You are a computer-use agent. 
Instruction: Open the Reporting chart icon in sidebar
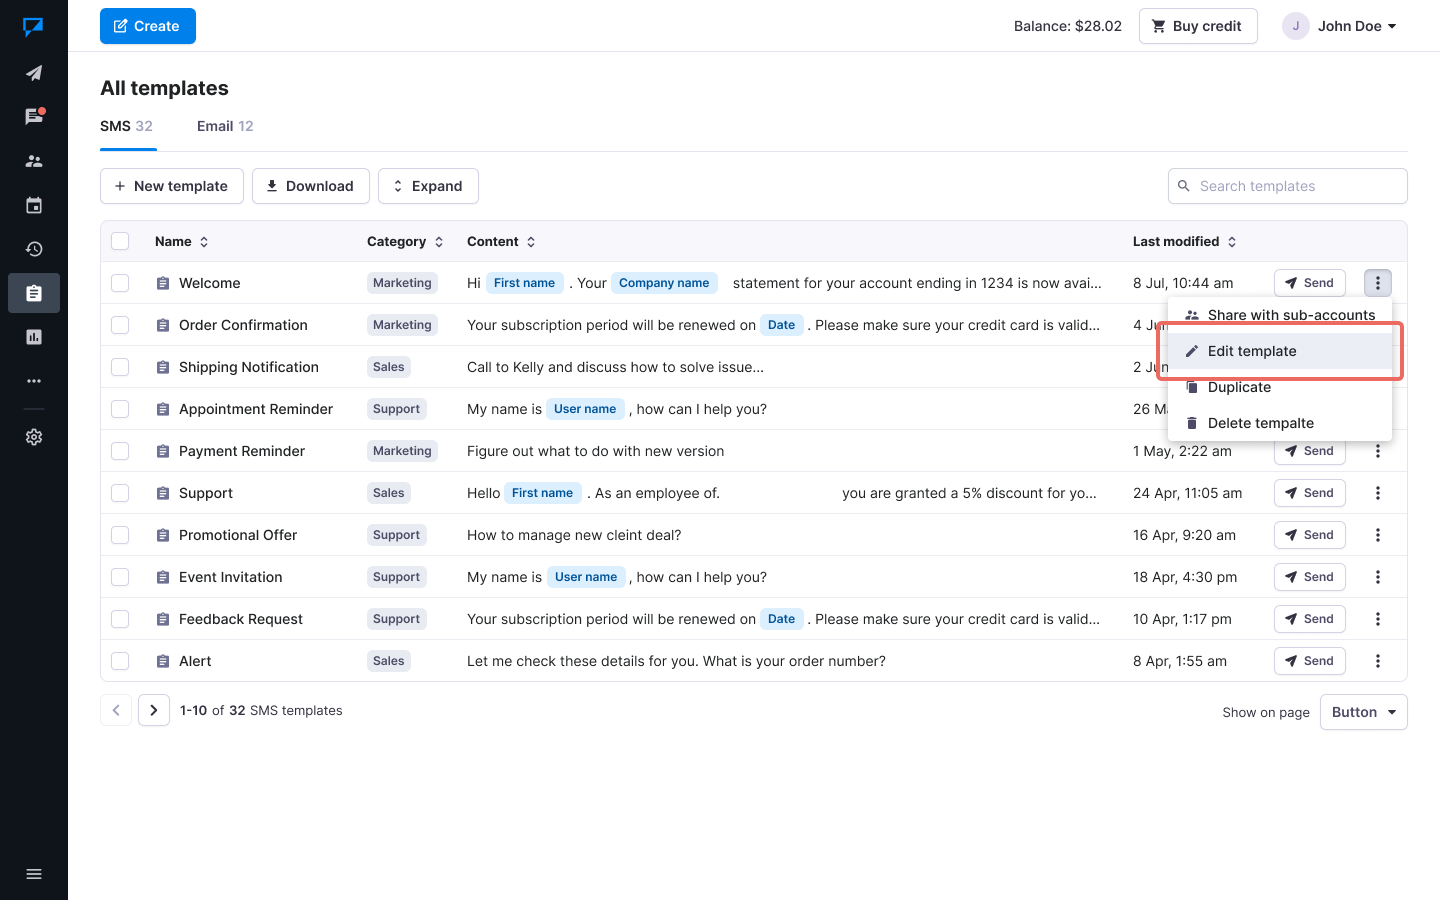[34, 337]
